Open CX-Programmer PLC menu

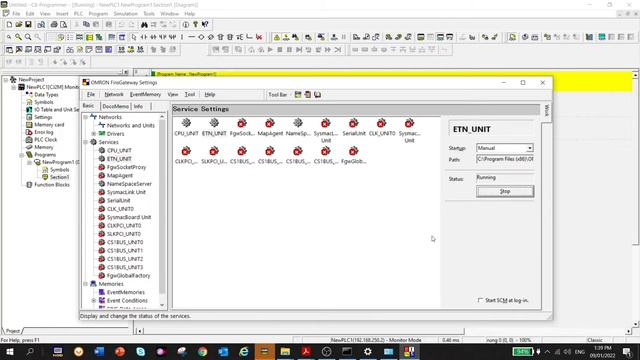click(78, 13)
